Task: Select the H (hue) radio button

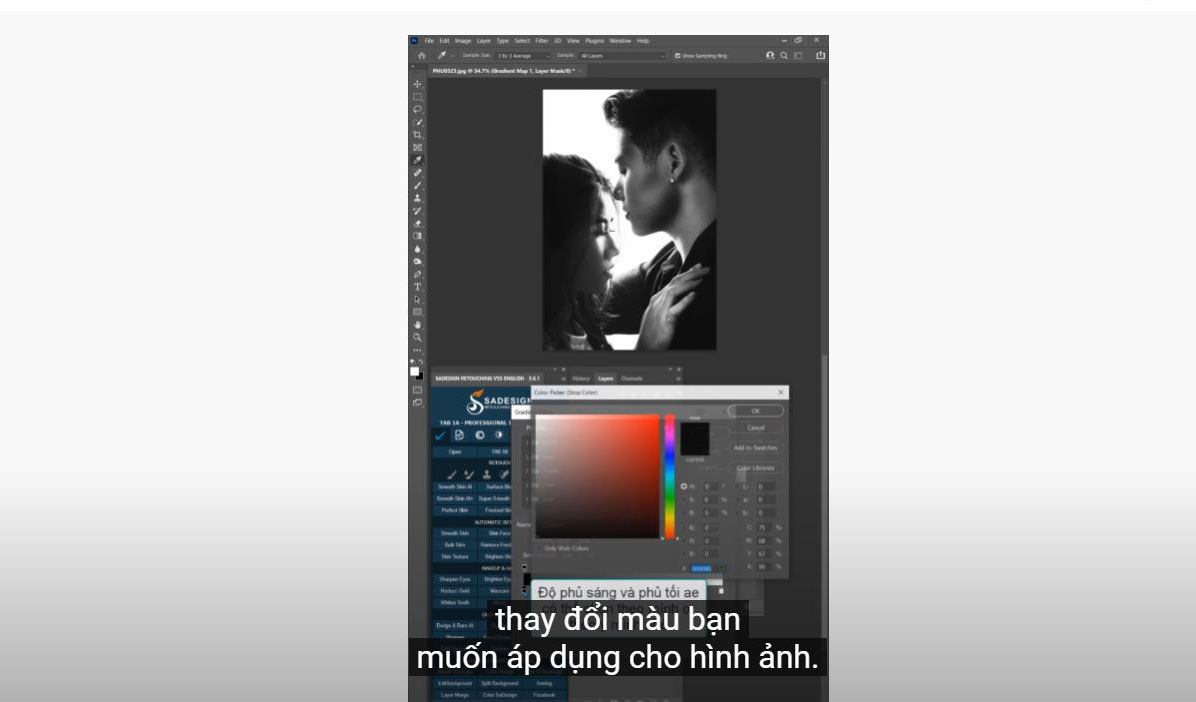Action: (684, 487)
